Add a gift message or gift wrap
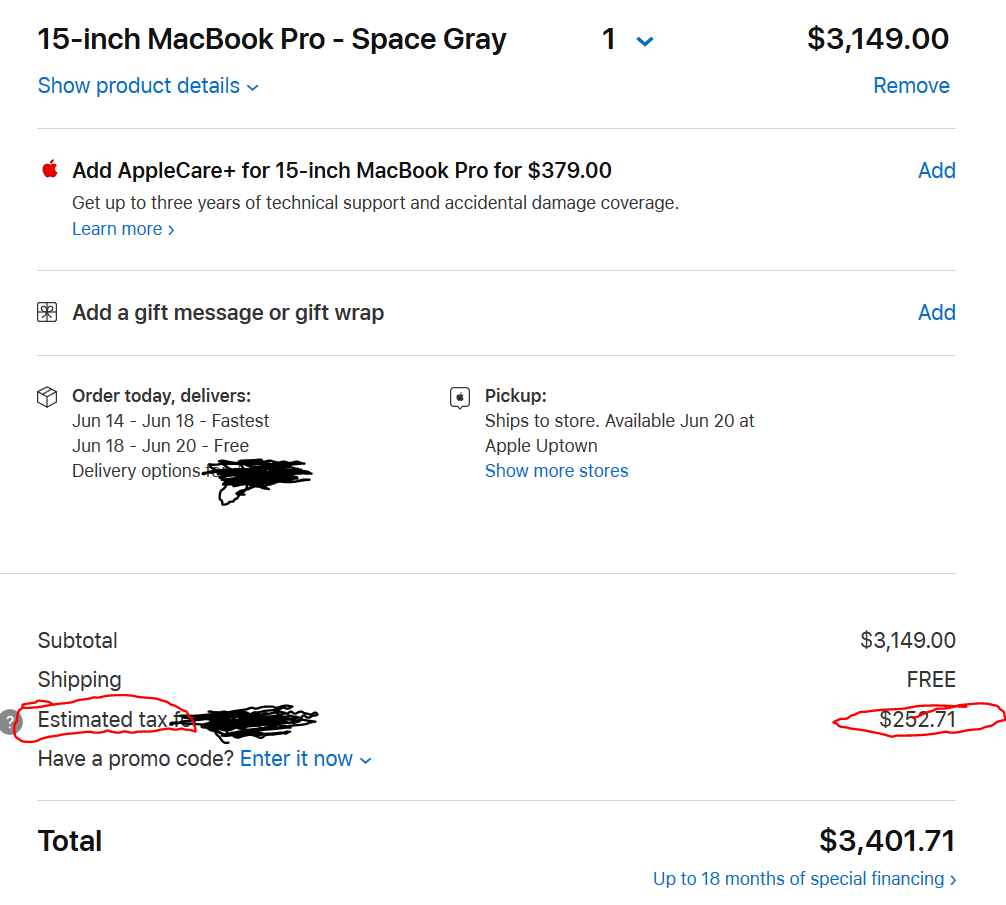The height and width of the screenshot is (905, 1006). click(x=936, y=313)
